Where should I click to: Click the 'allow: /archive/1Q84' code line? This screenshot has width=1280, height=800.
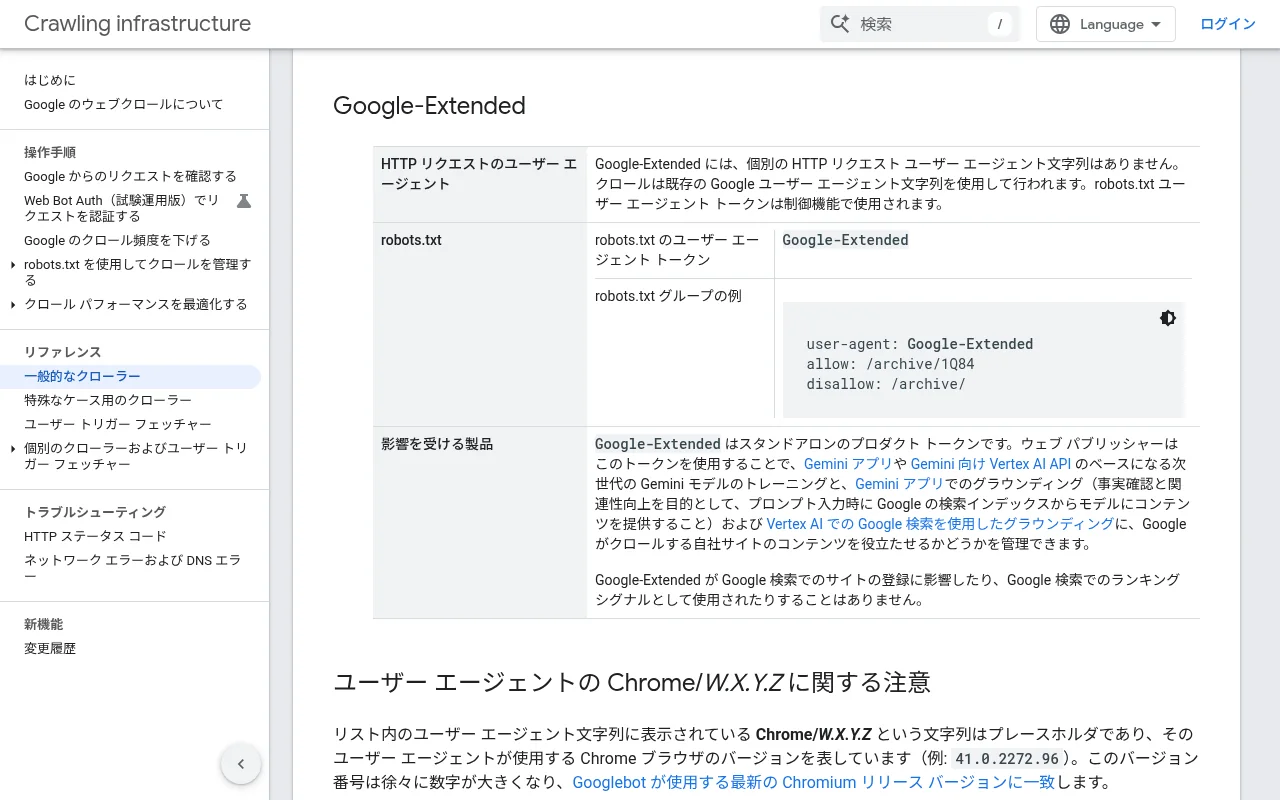pos(890,364)
